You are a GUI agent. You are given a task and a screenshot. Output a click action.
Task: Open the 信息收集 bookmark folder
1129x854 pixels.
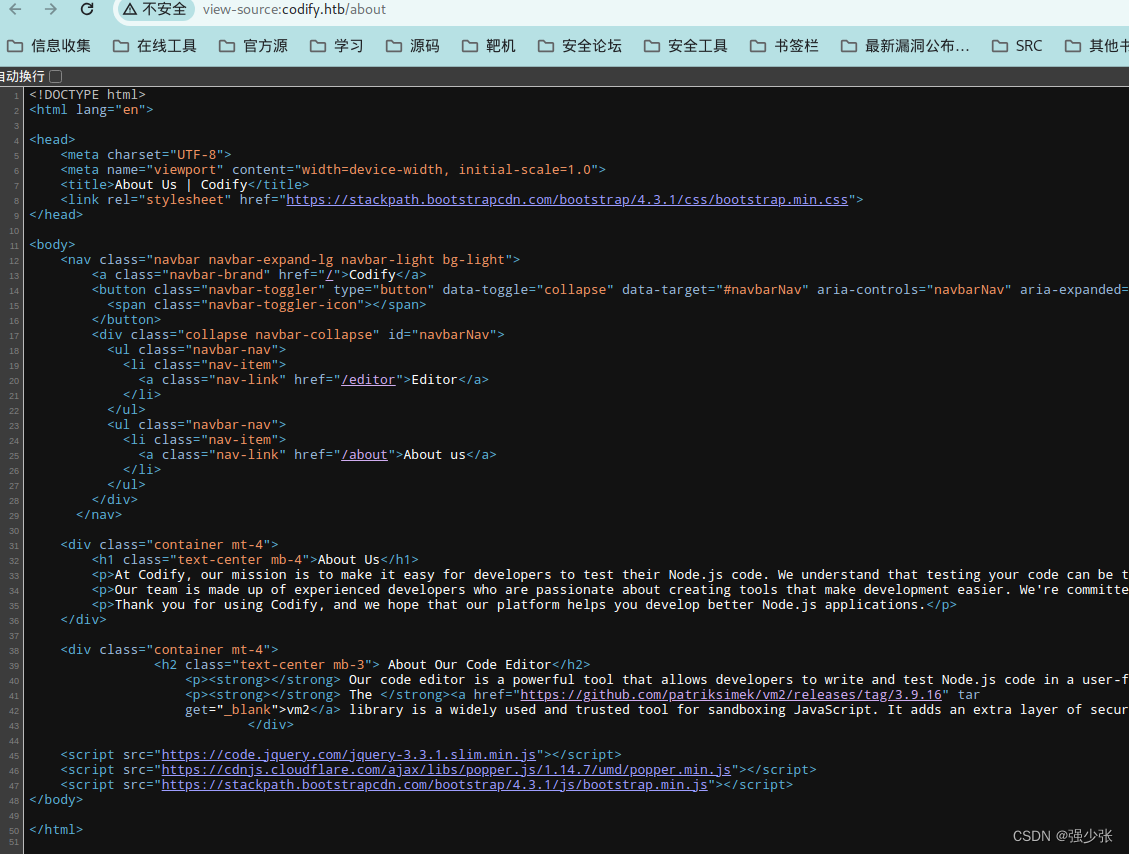click(49, 46)
